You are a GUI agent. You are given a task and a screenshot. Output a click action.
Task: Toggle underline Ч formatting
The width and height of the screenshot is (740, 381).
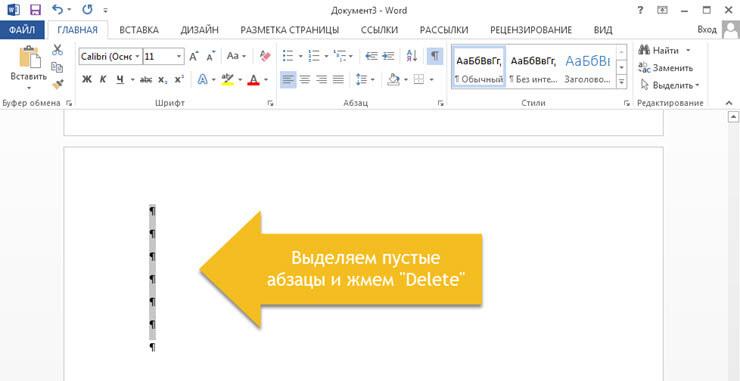tap(120, 80)
